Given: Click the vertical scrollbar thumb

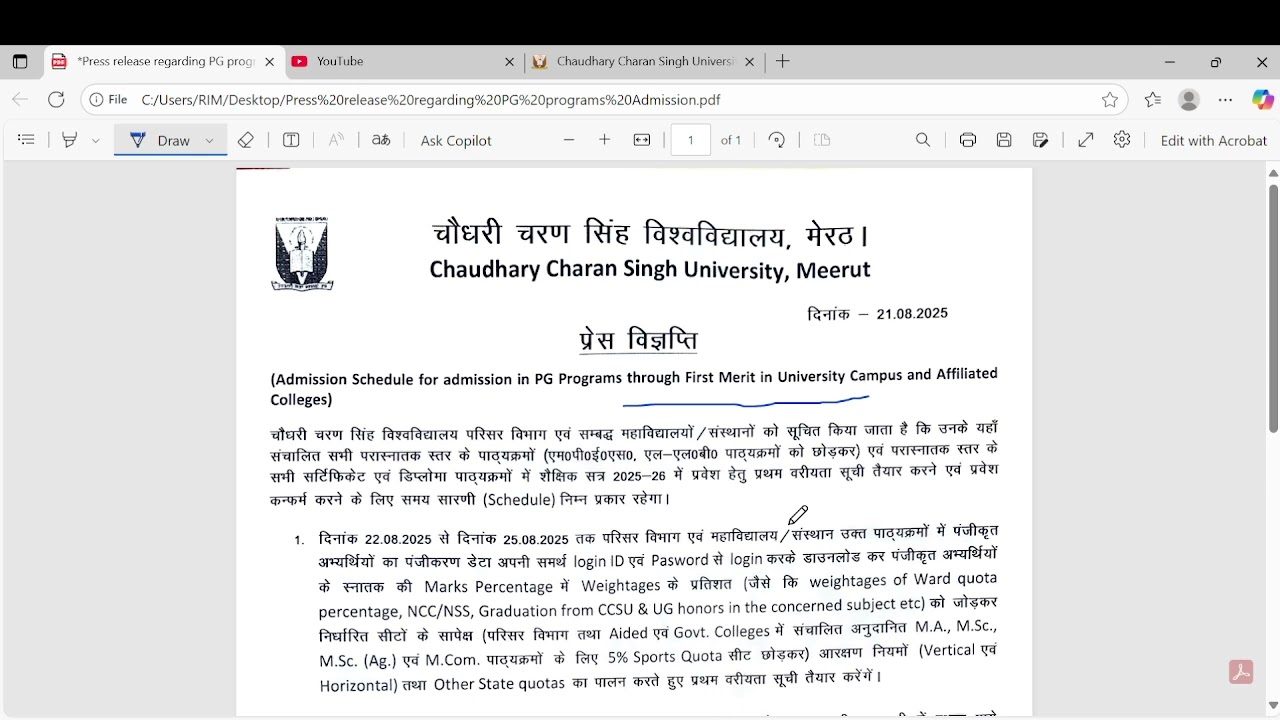Looking at the screenshot, I should [1273, 307].
